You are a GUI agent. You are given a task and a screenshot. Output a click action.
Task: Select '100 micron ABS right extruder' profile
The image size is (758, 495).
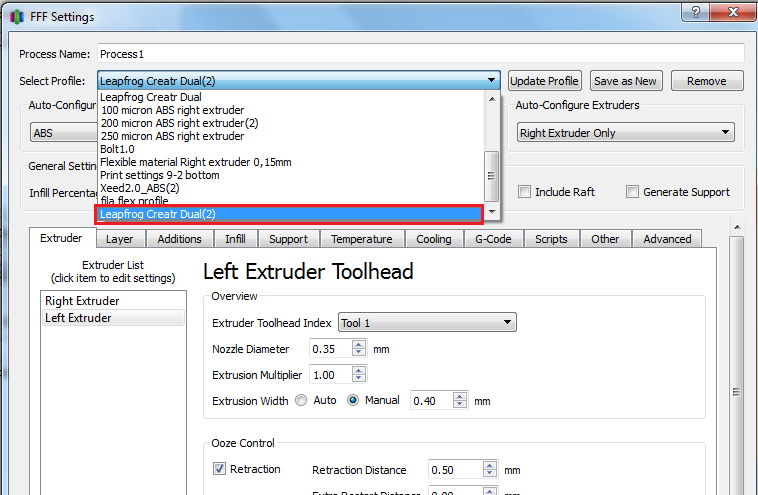(291, 110)
